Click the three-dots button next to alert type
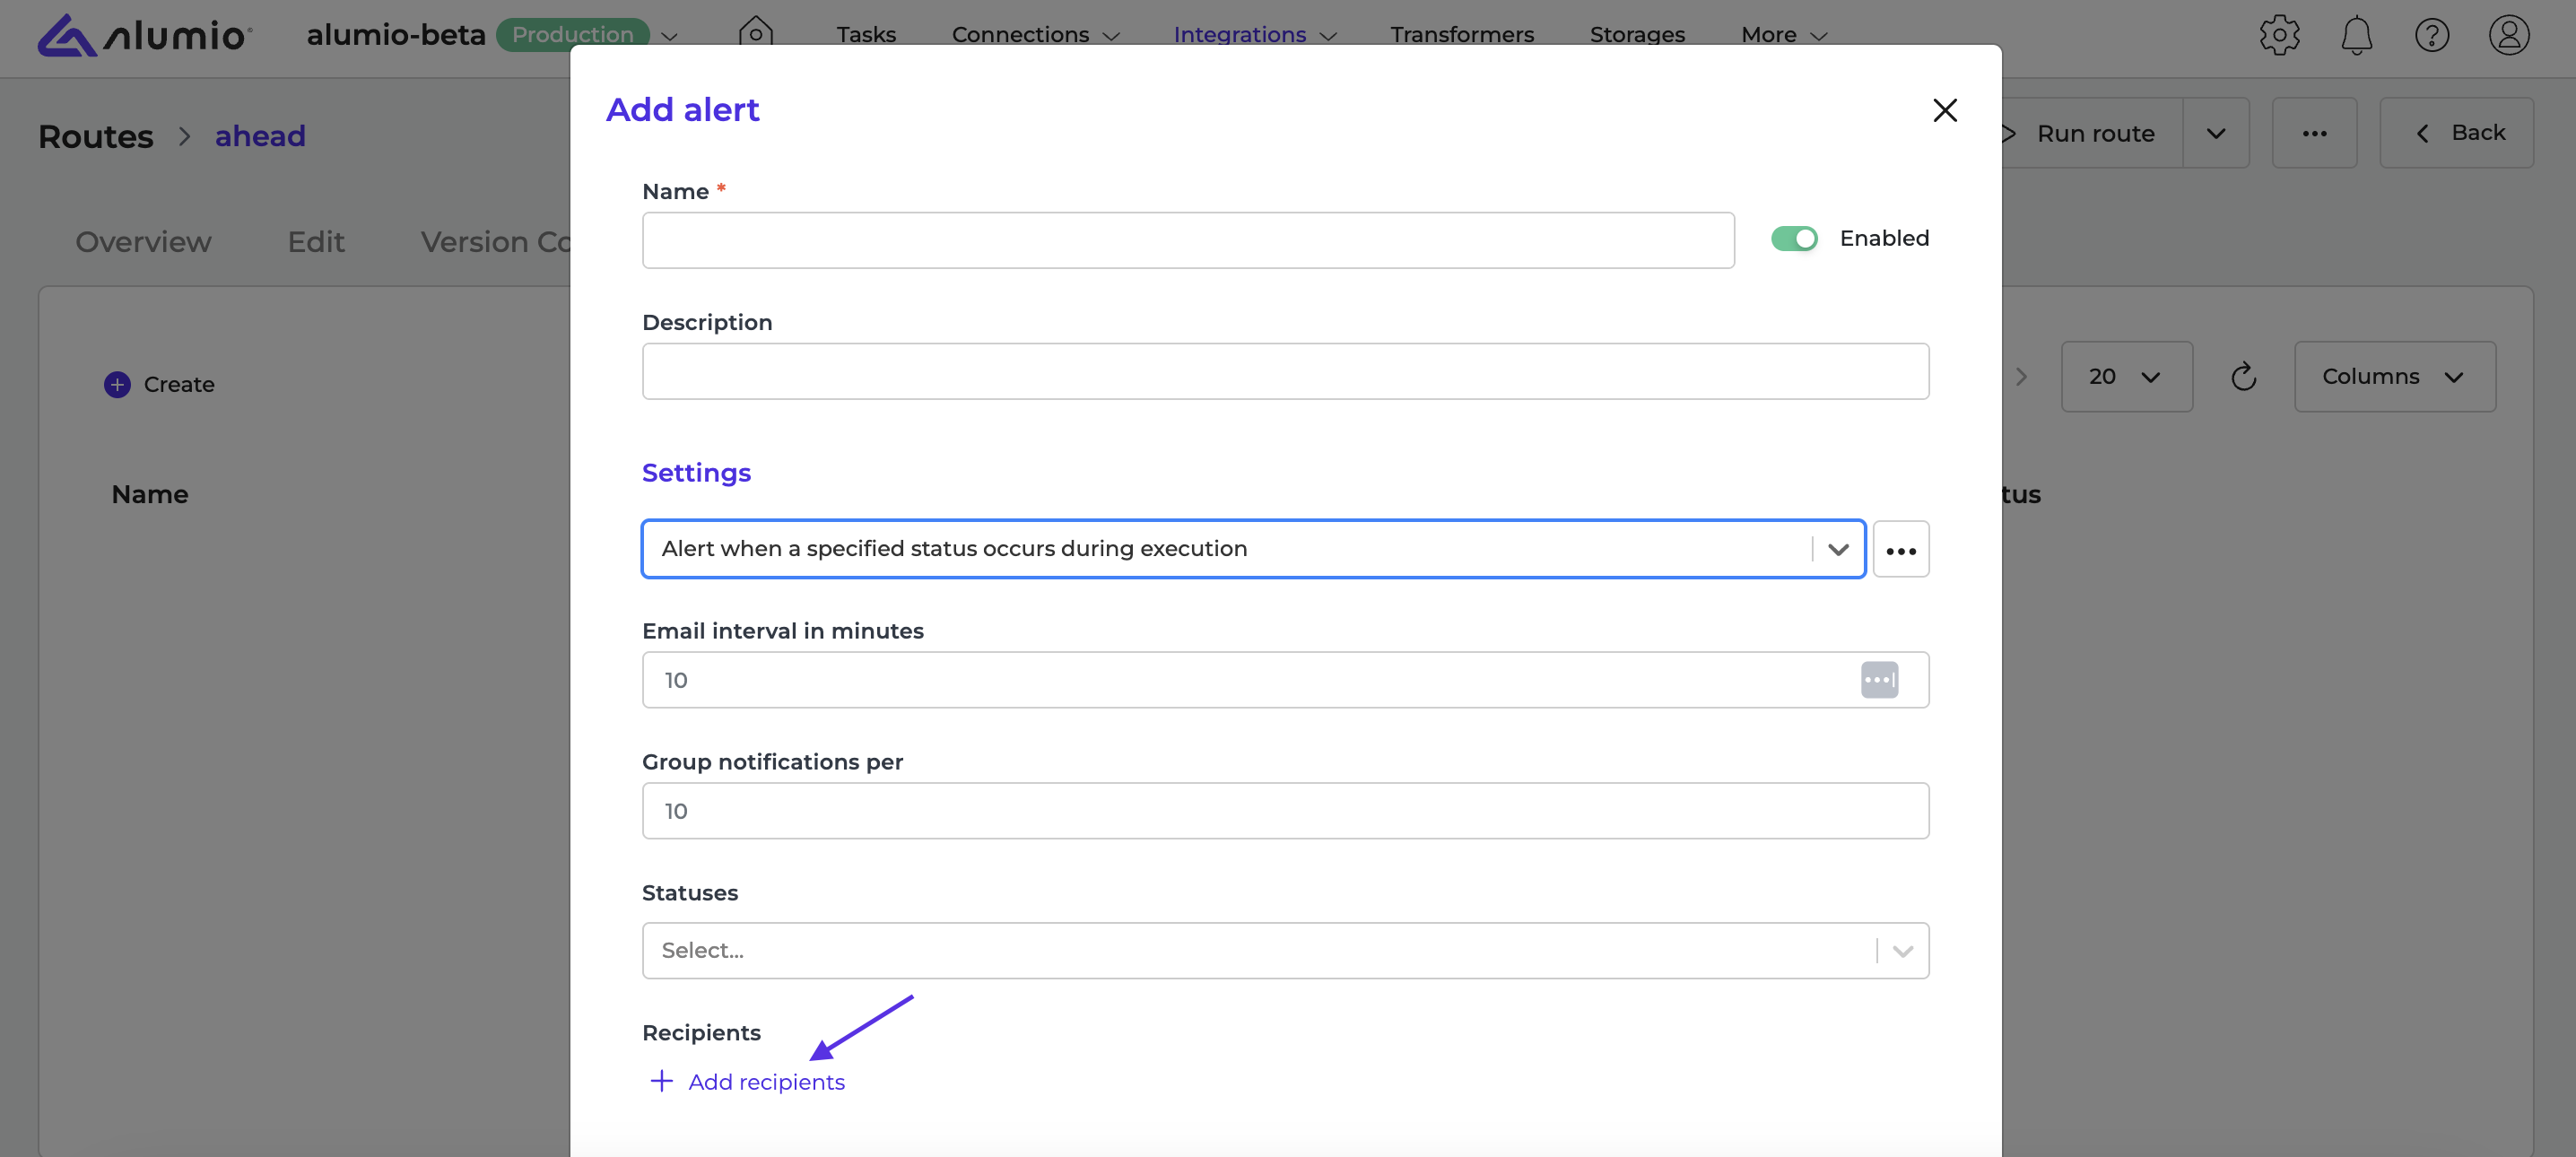This screenshot has height=1157, width=2576. 1901,549
